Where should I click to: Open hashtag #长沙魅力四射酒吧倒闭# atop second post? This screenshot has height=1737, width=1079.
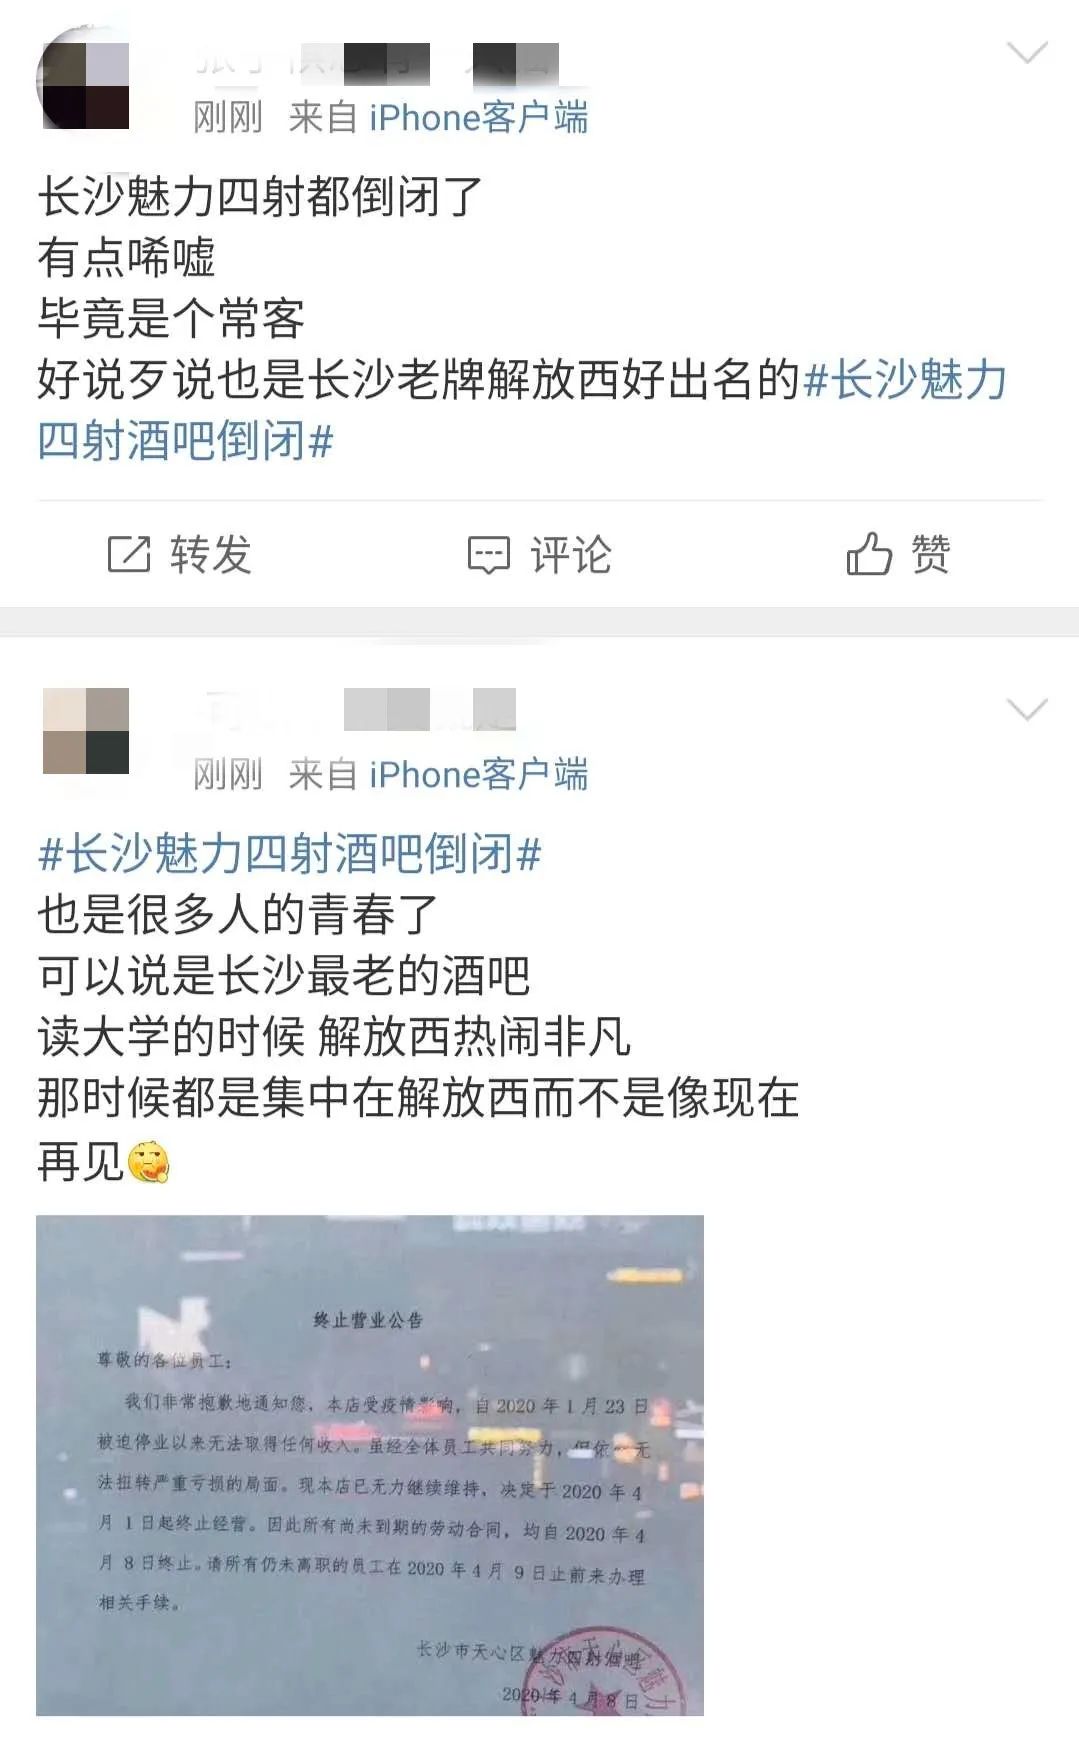[x=289, y=854]
